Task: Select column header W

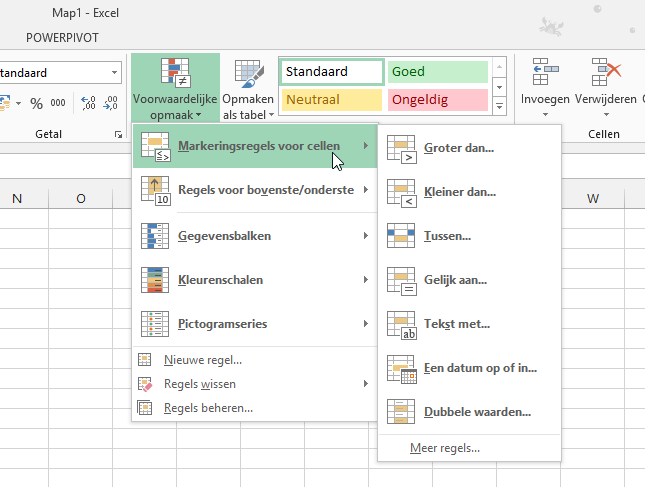Action: (x=592, y=198)
